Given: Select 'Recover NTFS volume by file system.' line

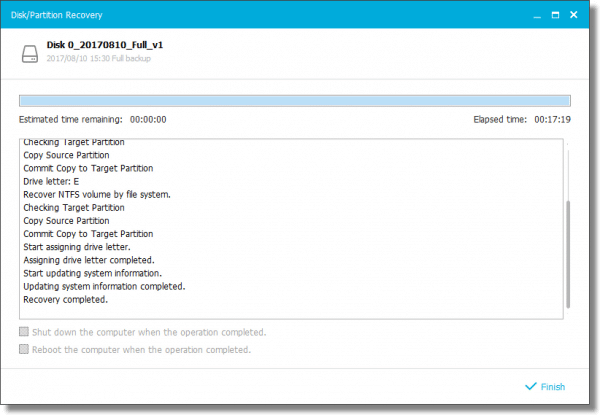Looking at the screenshot, I should 97,195.
